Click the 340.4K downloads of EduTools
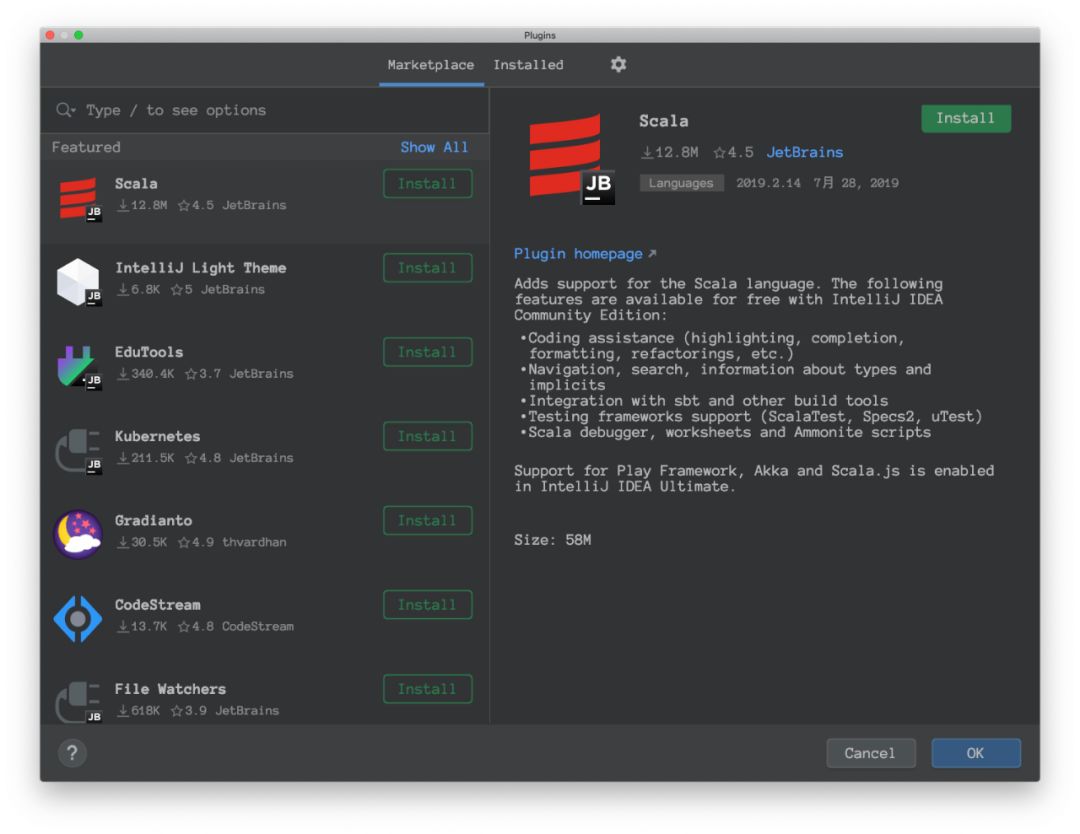This screenshot has height=834, width=1080. tap(145, 374)
